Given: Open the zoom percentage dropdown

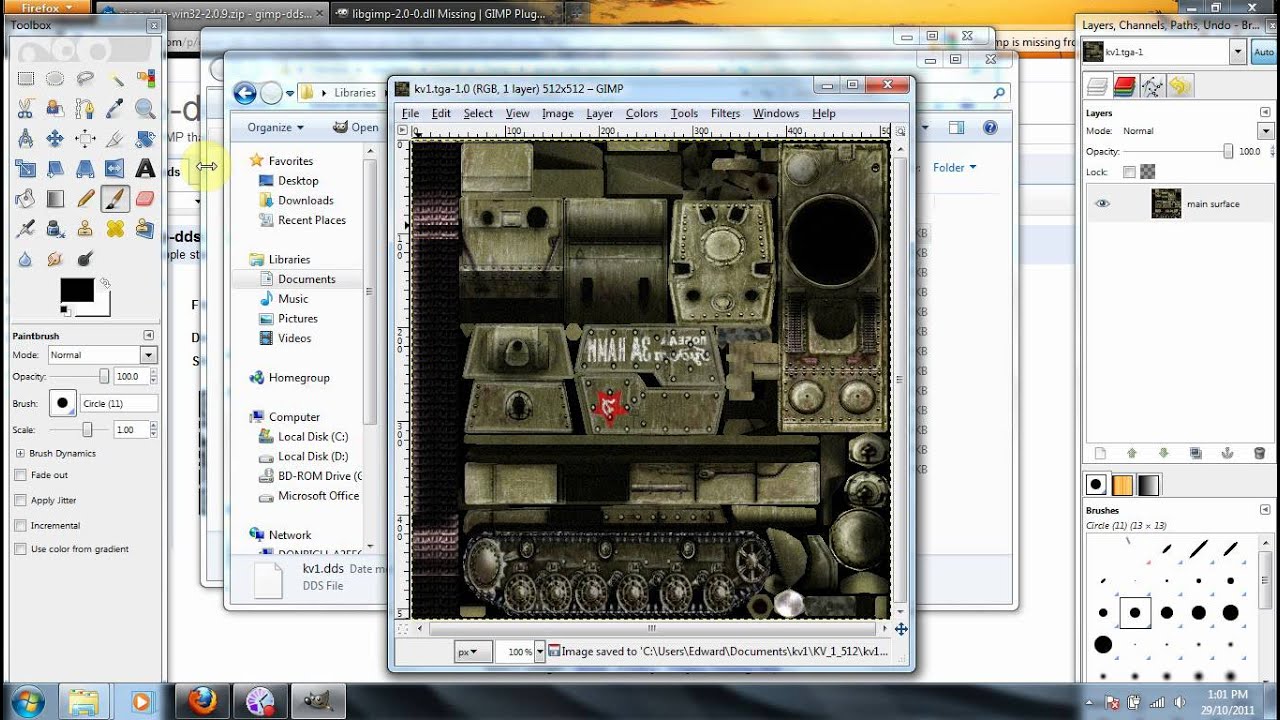Looking at the screenshot, I should (540, 651).
